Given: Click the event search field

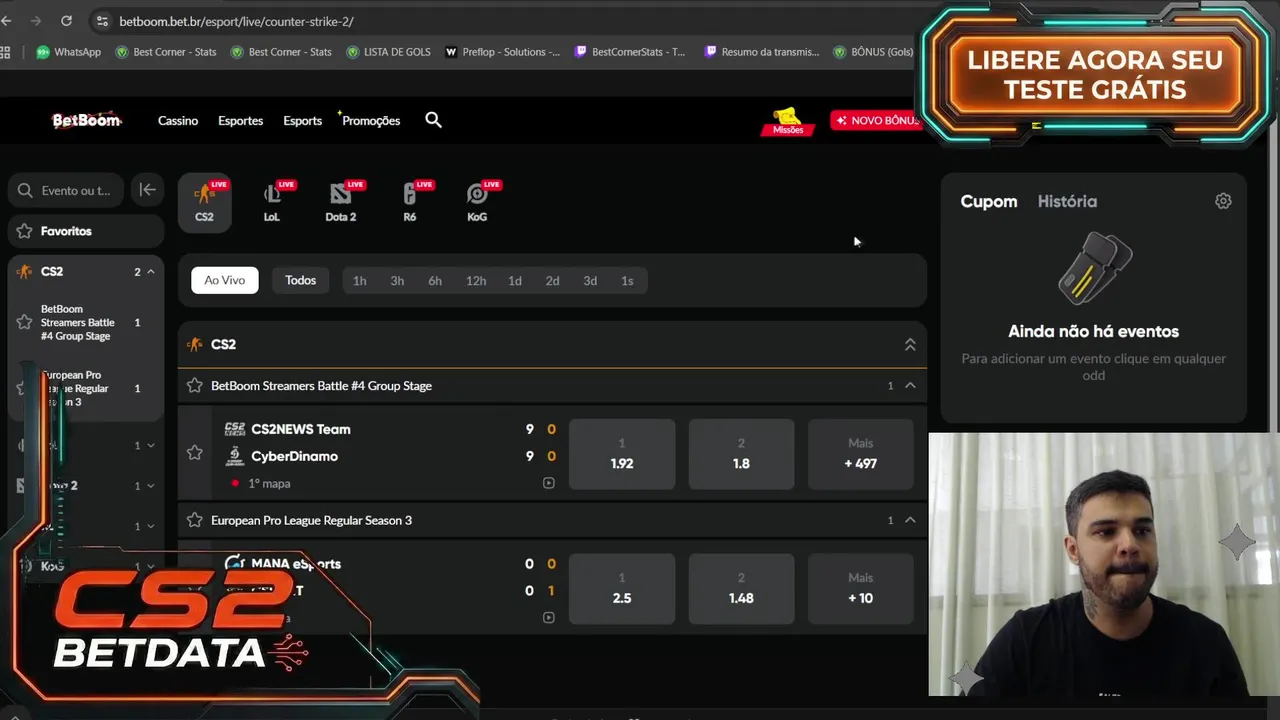Looking at the screenshot, I should point(66,190).
